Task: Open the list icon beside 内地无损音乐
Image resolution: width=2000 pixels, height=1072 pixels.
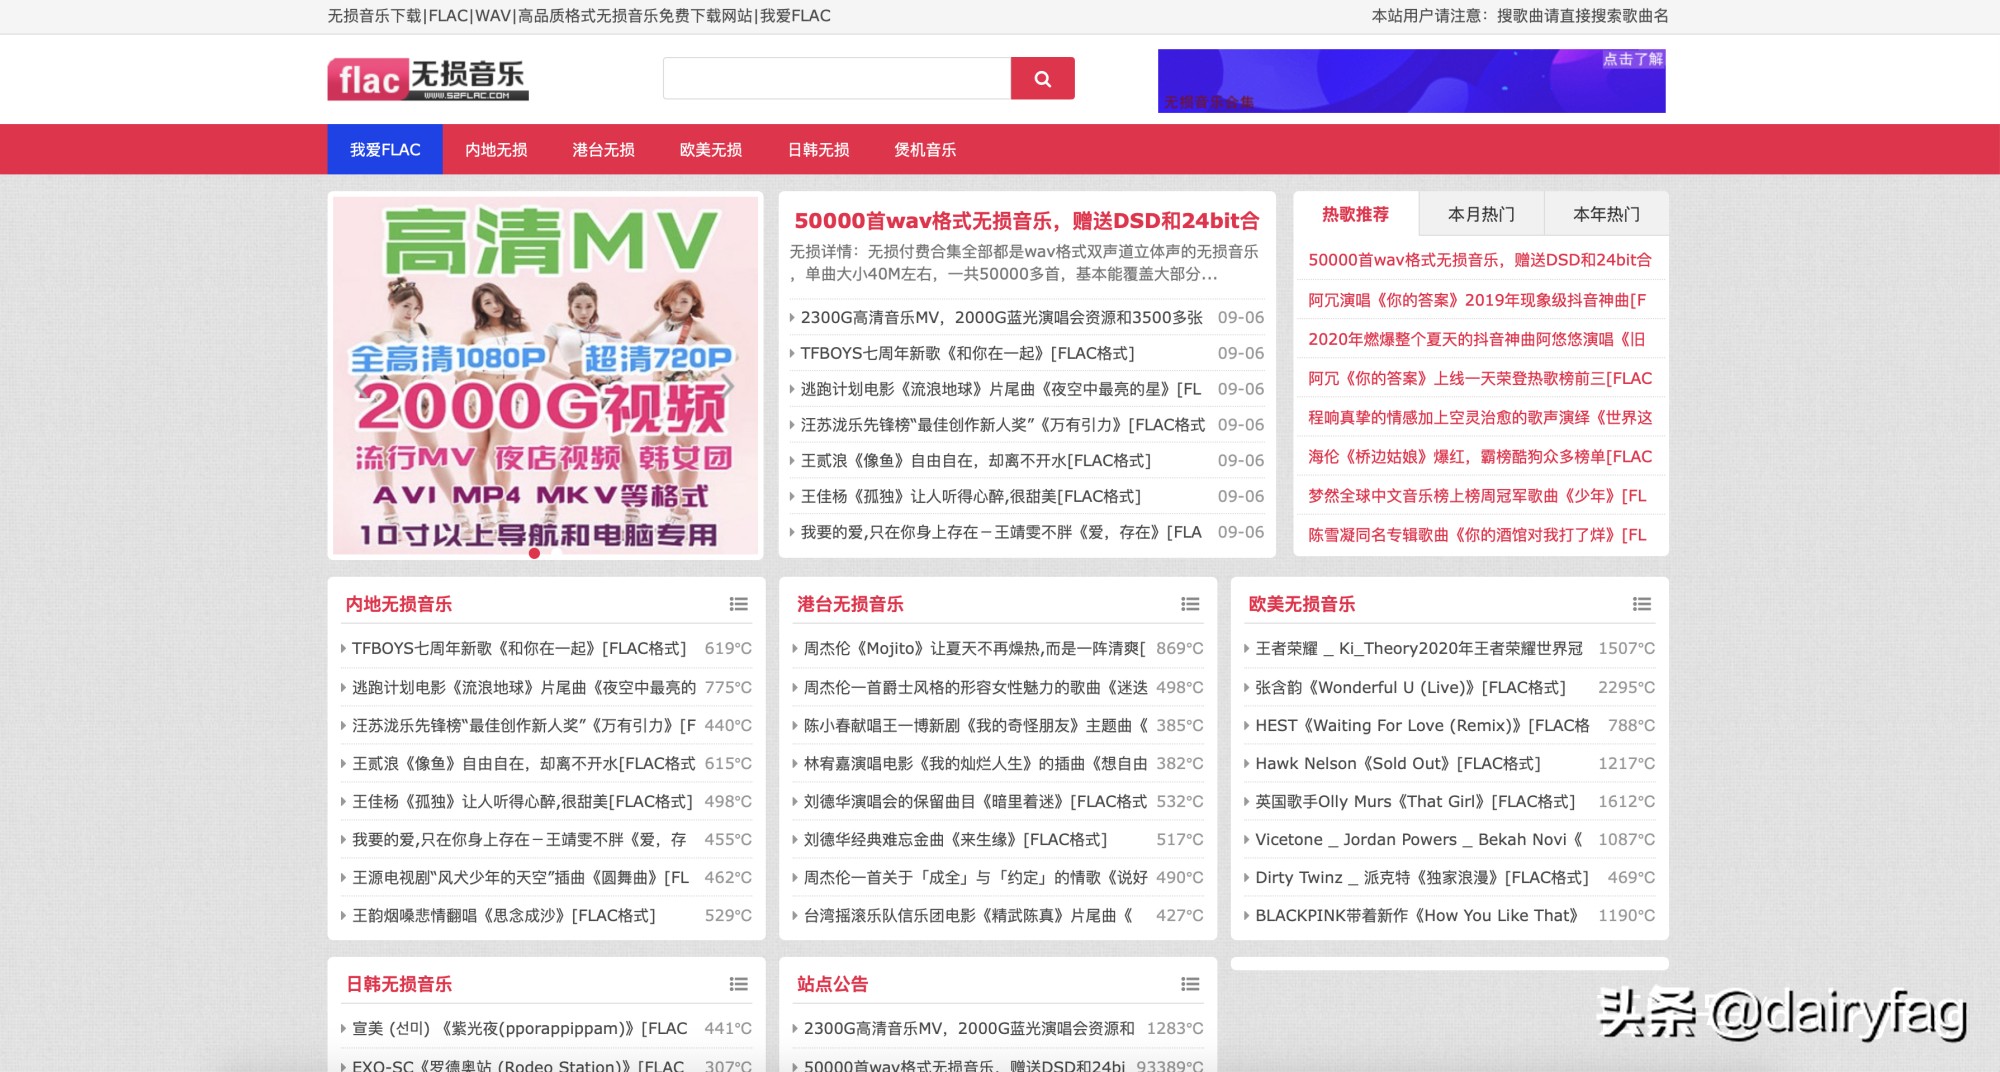Action: click(738, 604)
